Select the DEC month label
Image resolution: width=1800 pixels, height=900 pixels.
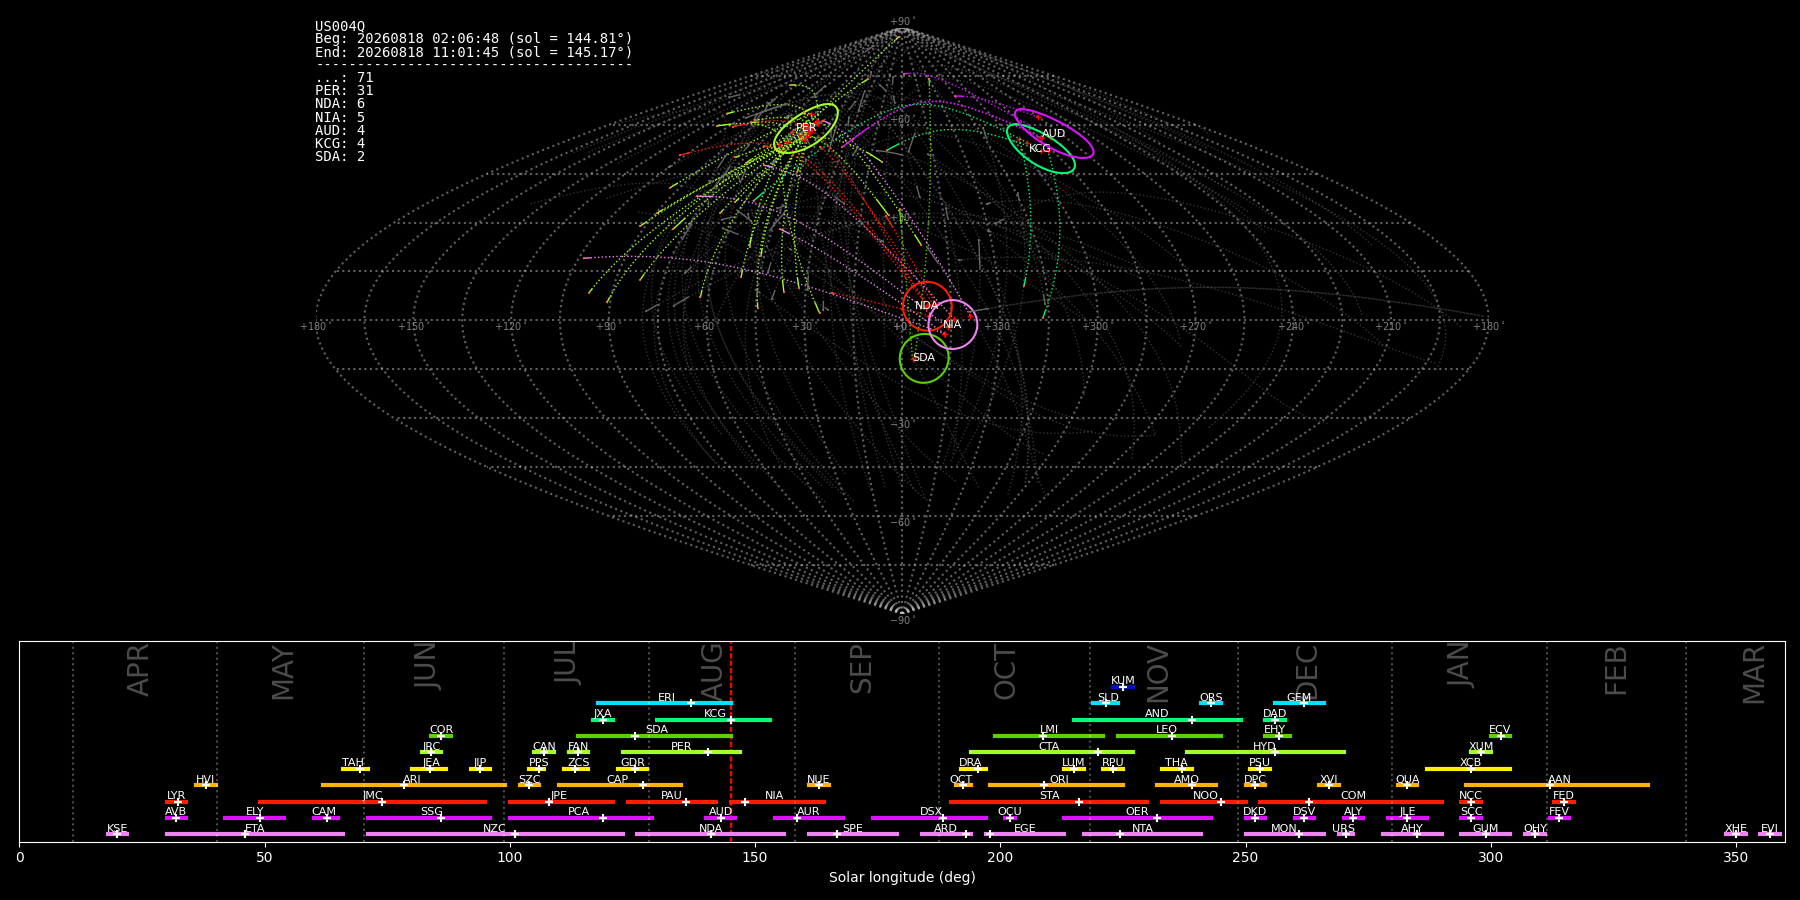click(x=1307, y=672)
